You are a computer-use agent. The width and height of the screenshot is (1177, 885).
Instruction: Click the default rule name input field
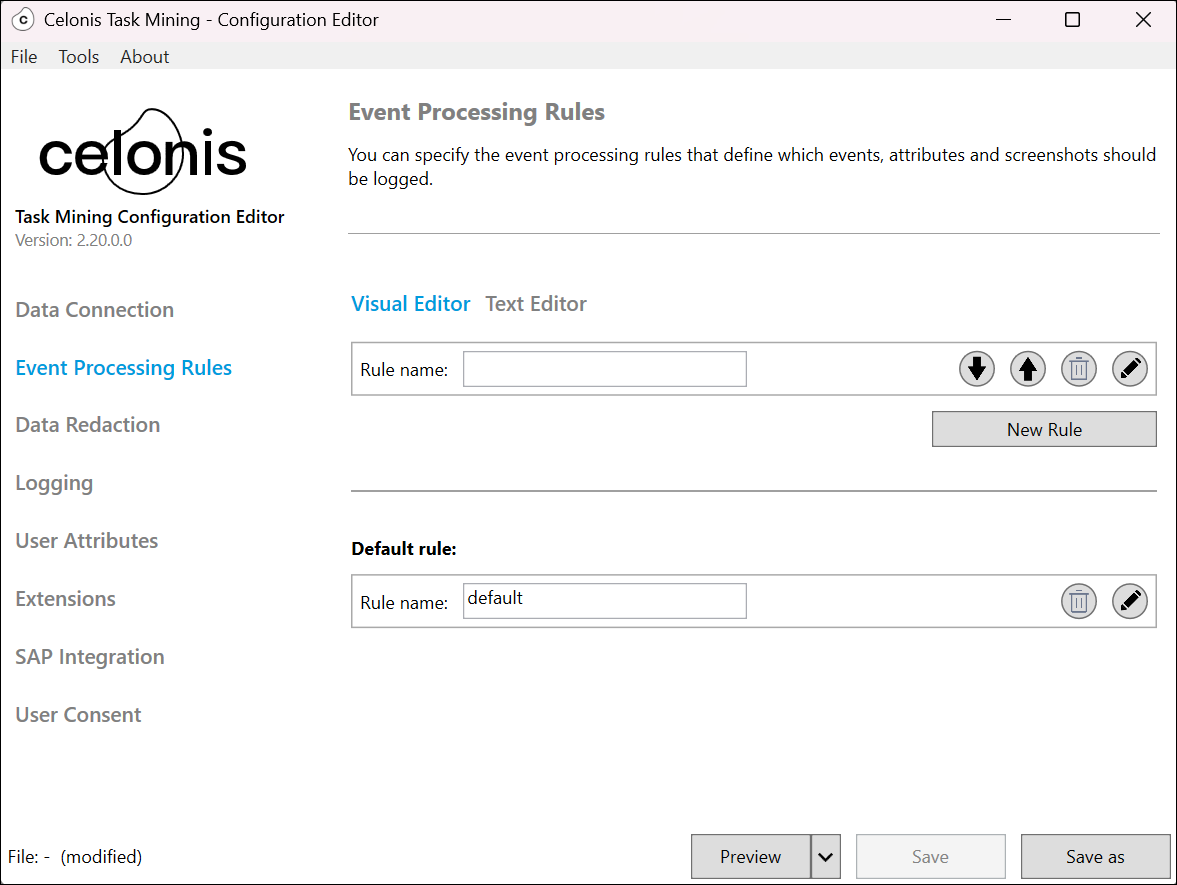click(604, 601)
